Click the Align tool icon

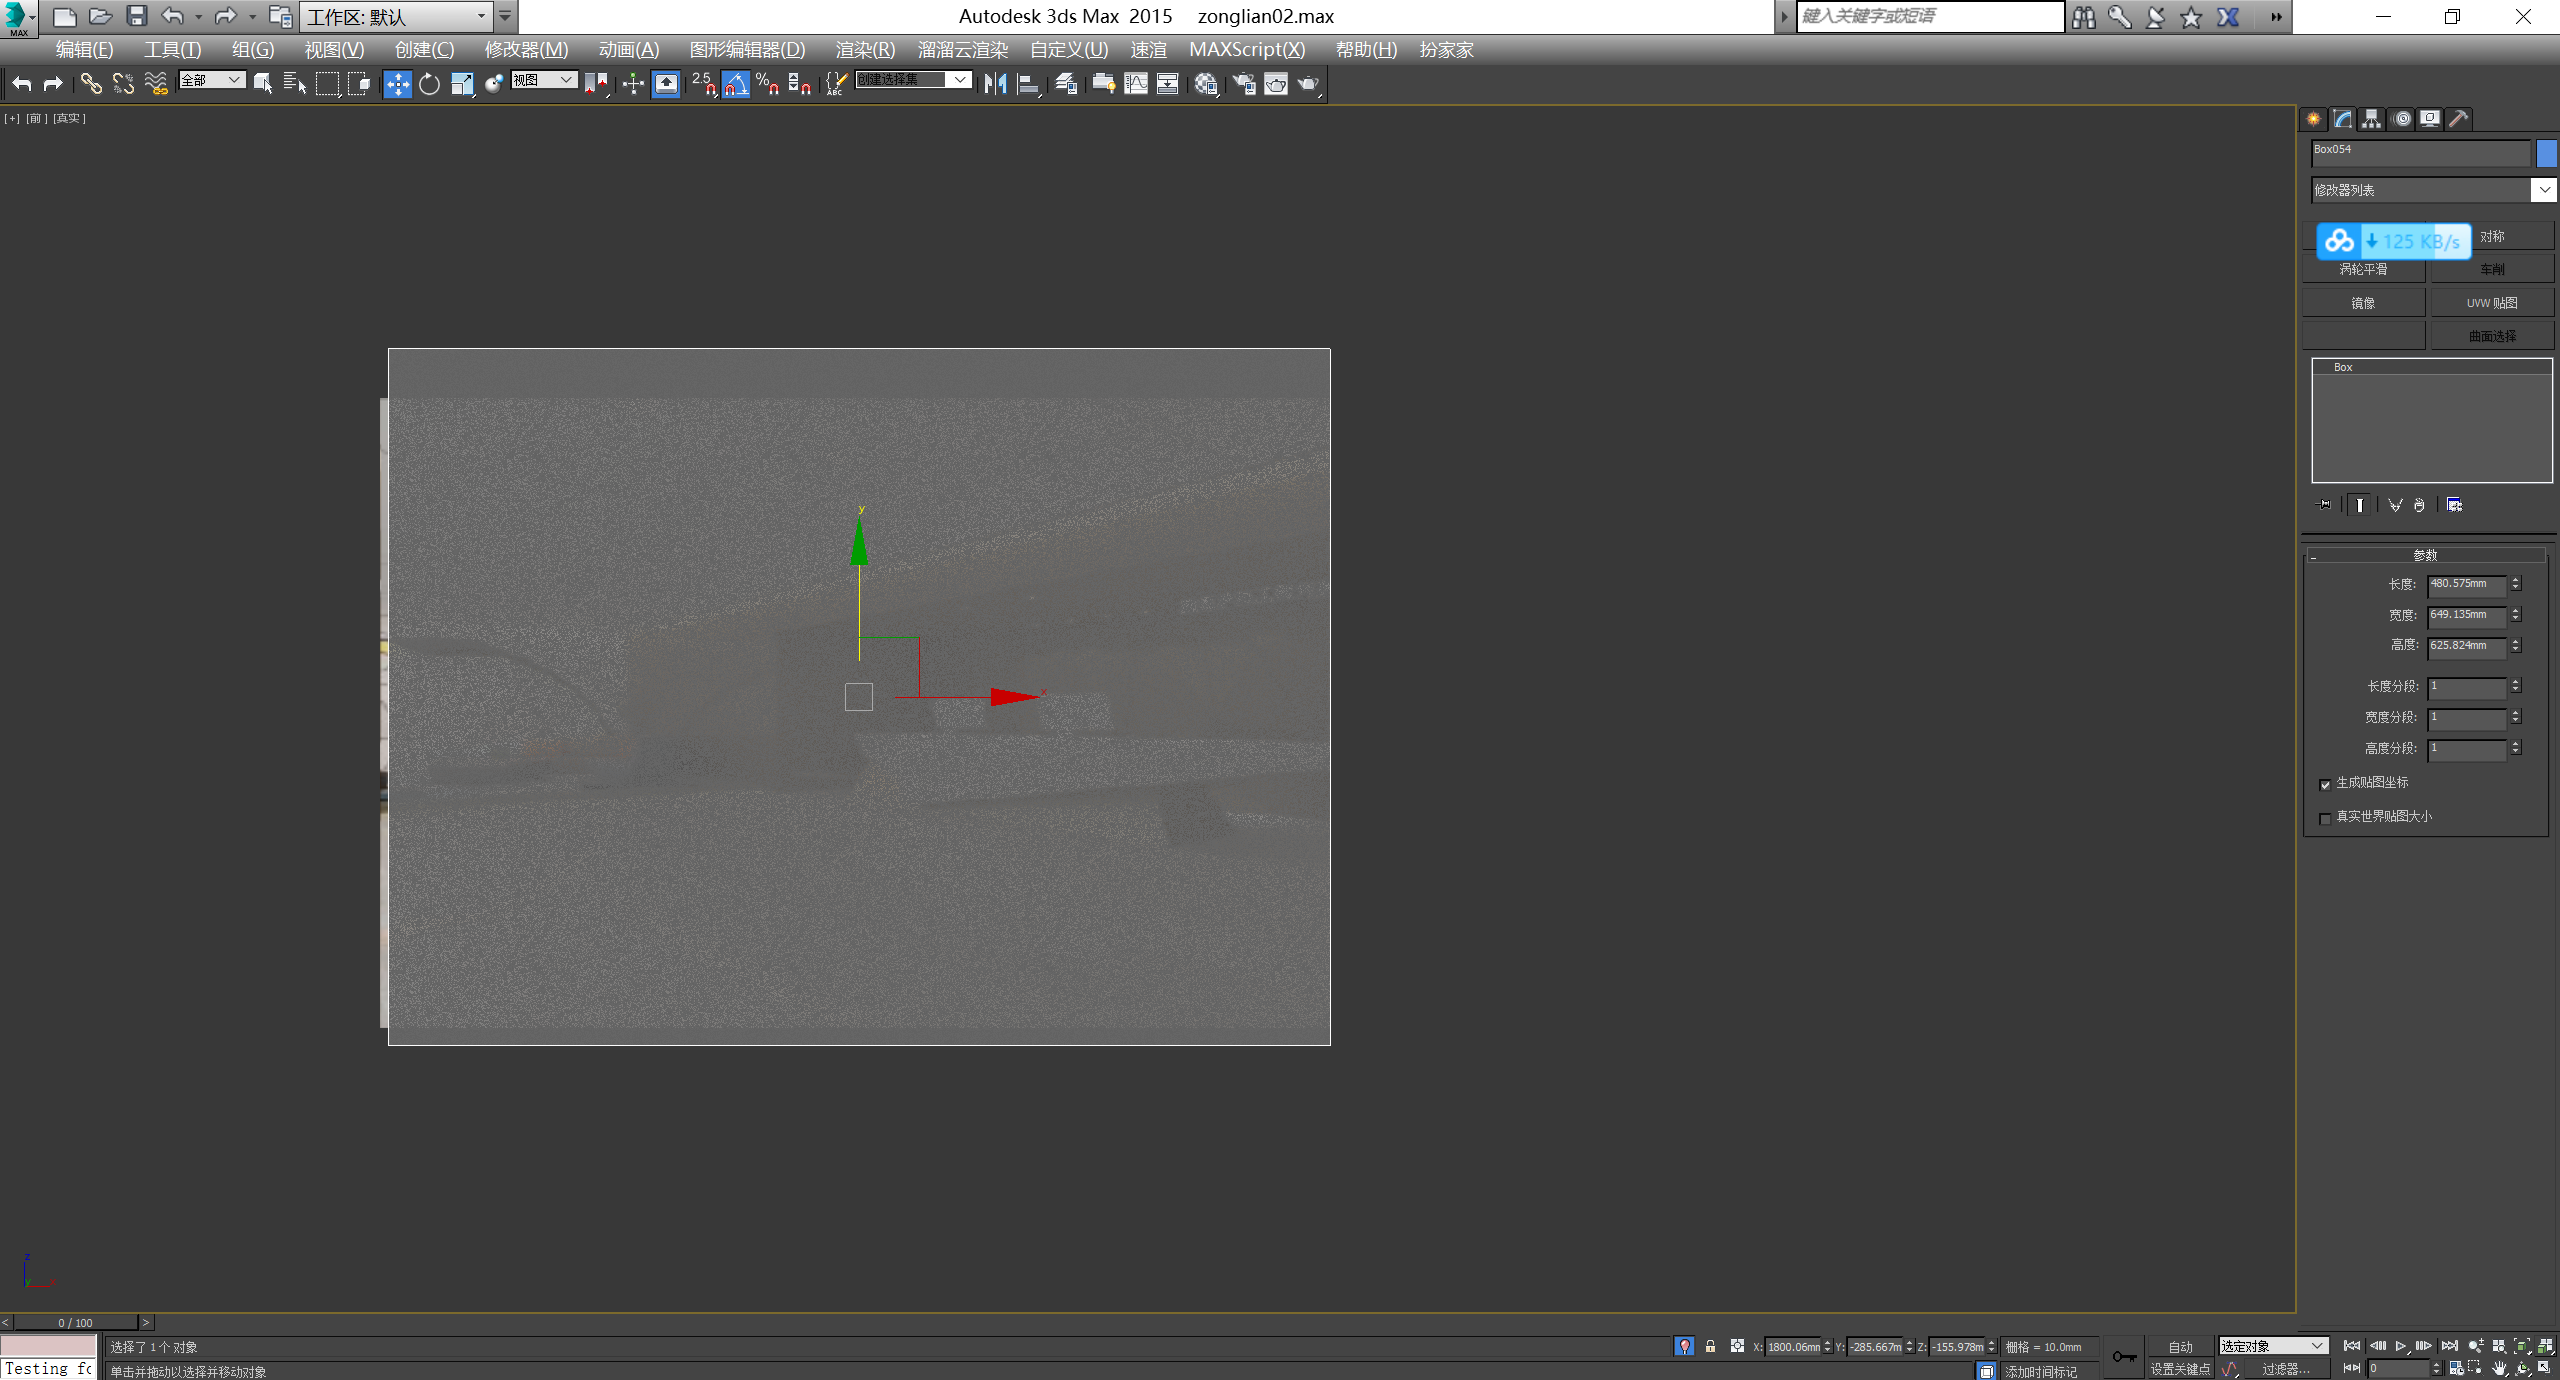pyautogui.click(x=1028, y=84)
